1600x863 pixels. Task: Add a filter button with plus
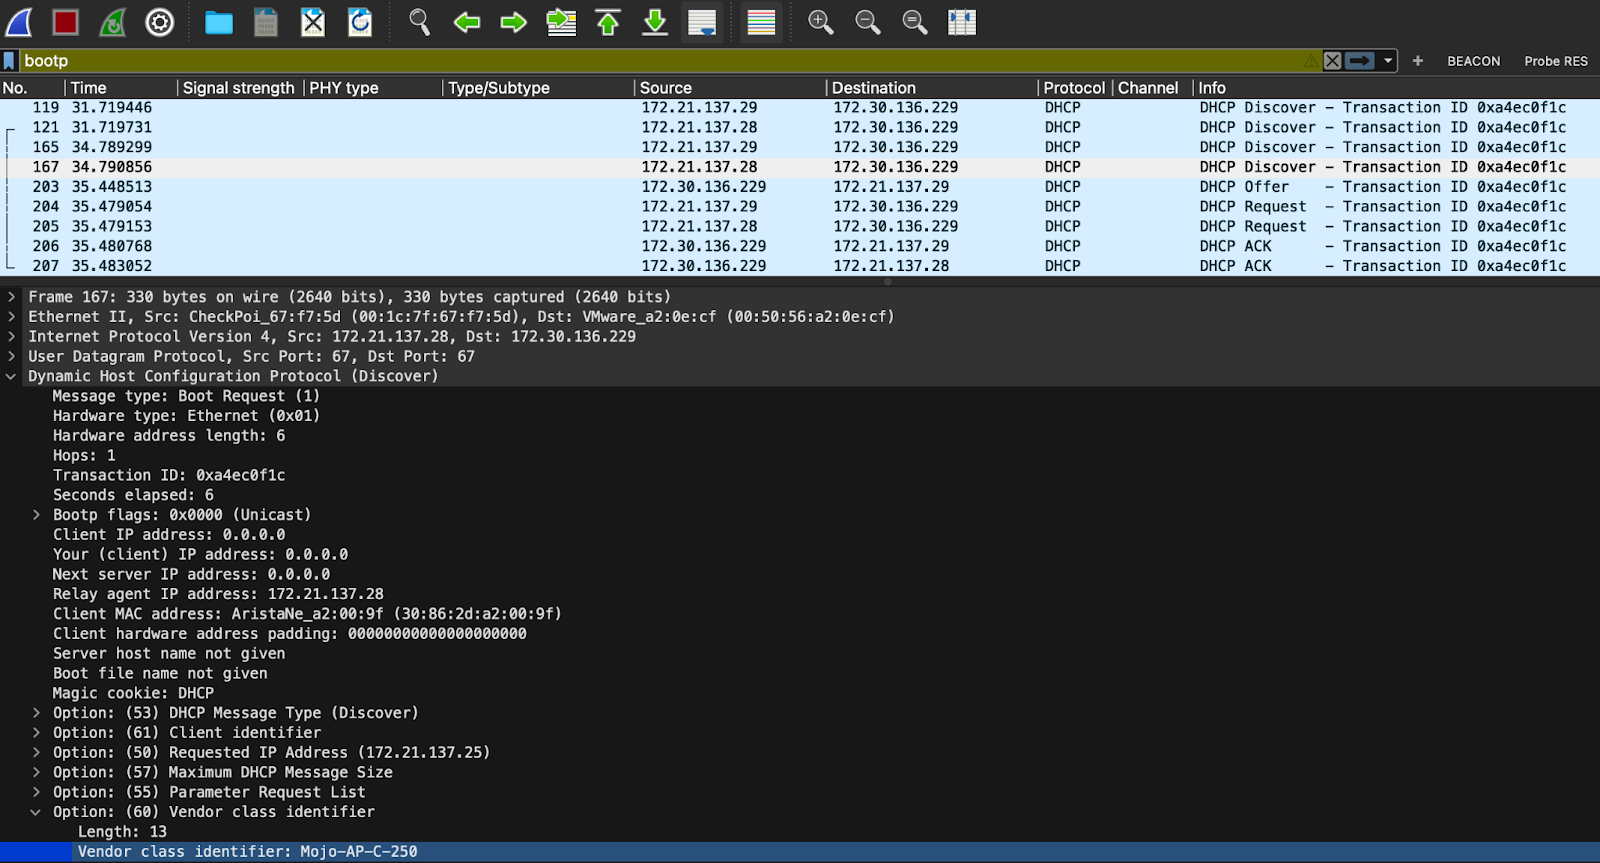(1417, 61)
